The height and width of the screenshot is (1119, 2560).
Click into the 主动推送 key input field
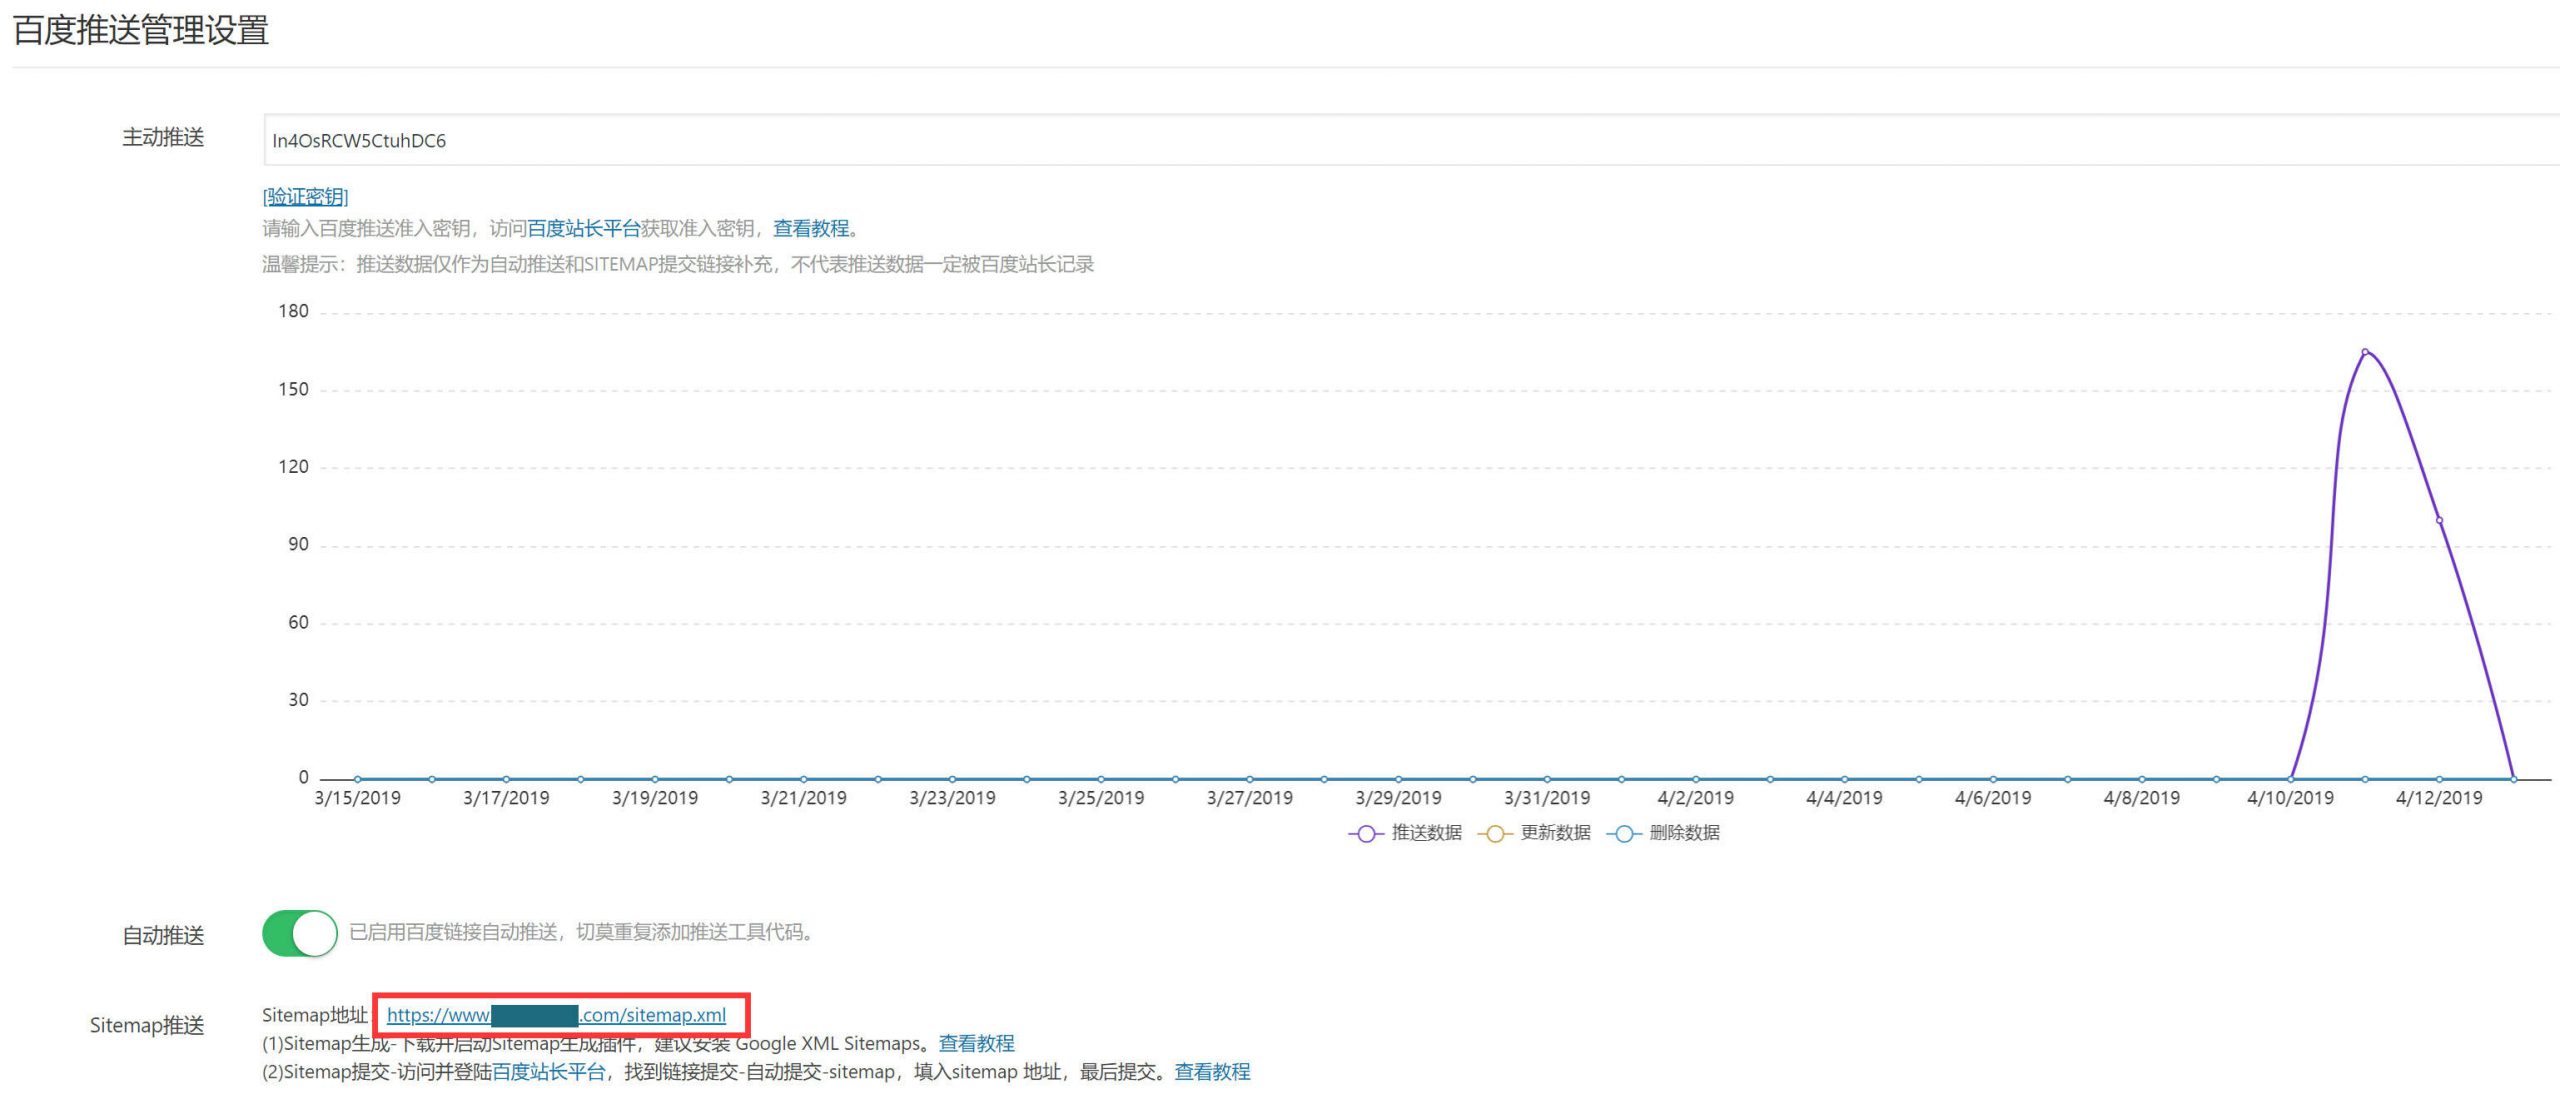1400,140
